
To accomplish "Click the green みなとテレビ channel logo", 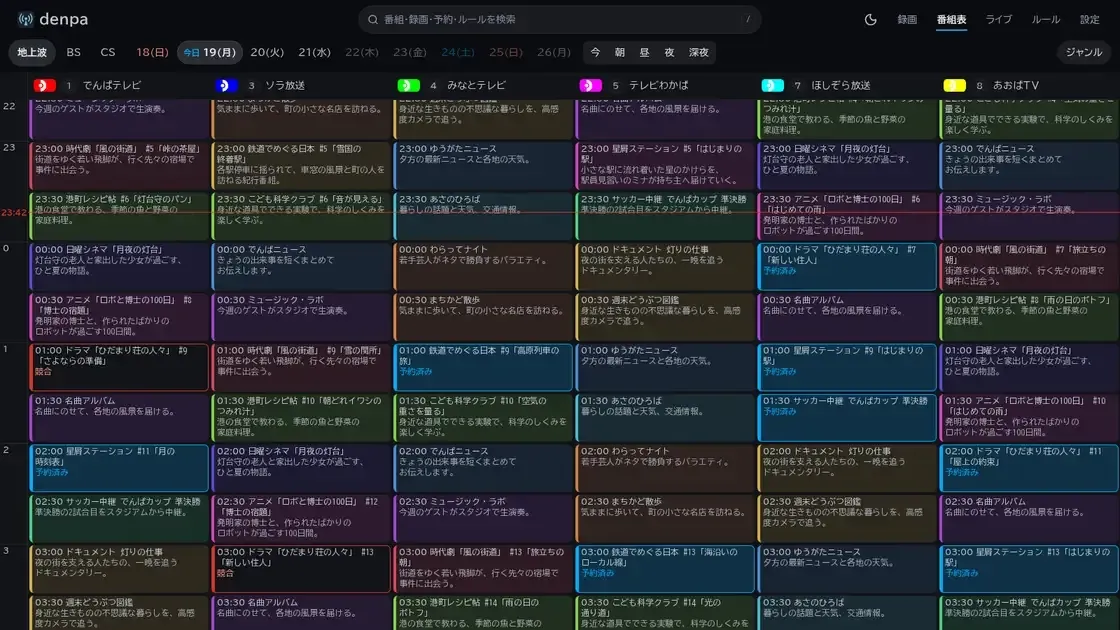I will [409, 85].
